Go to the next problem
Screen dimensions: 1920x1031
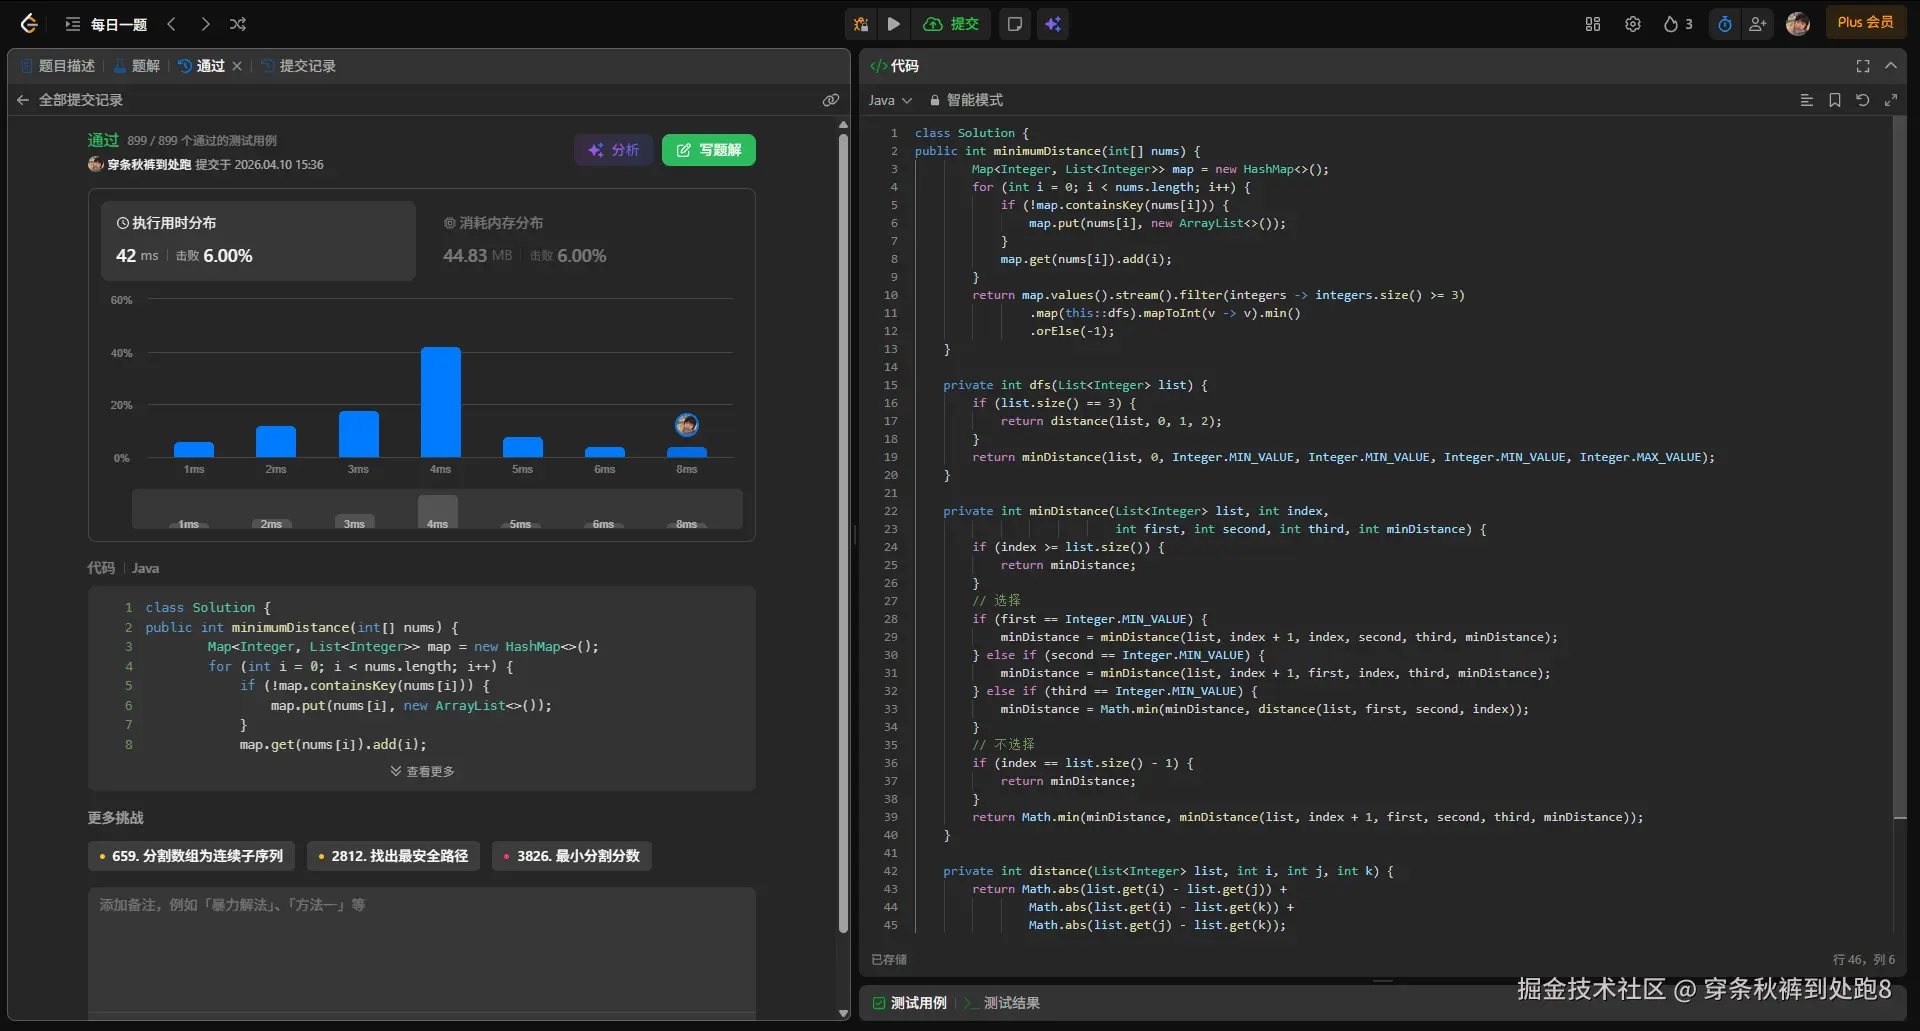point(205,24)
